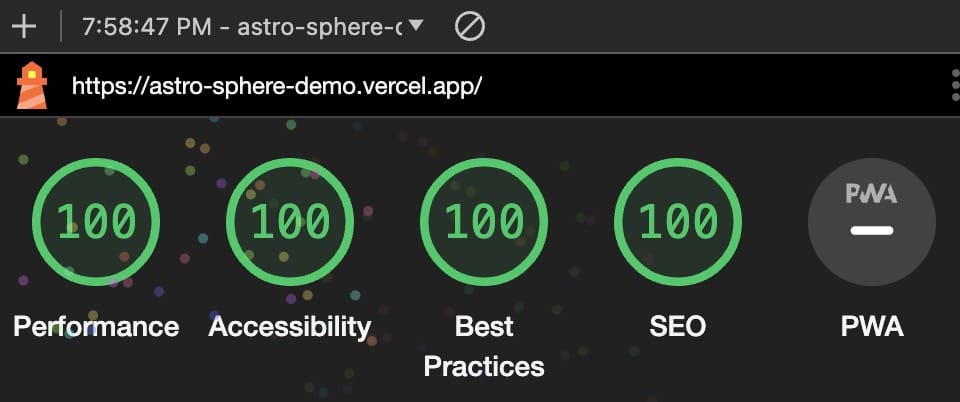
Task: Click the dropdown arrow beside the astro-sphere report
Action: click(416, 26)
